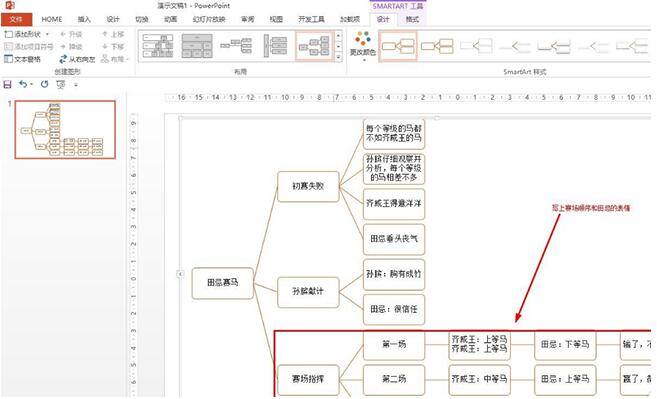Select the third SmartArt style thumbnail
Image resolution: width=657 pixels, height=399 pixels.
pos(476,46)
